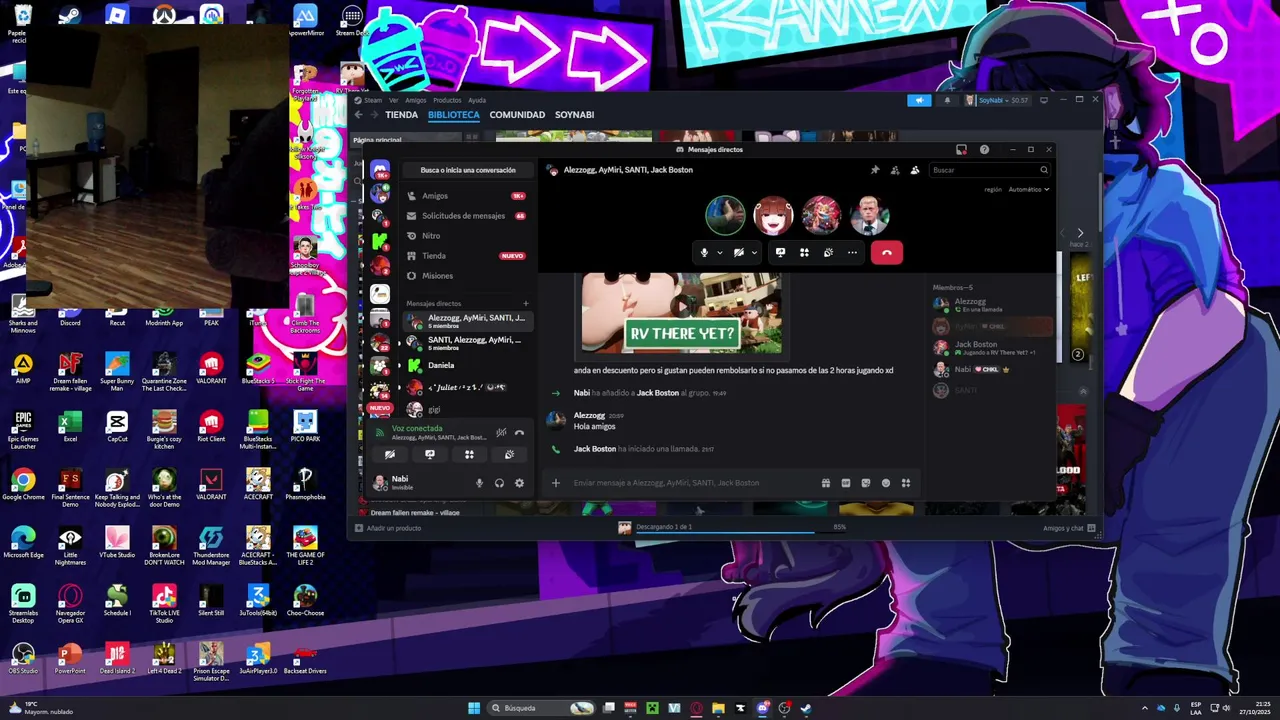Toggle member list icon in Discord header
1280x720 pixels.
coord(915,170)
